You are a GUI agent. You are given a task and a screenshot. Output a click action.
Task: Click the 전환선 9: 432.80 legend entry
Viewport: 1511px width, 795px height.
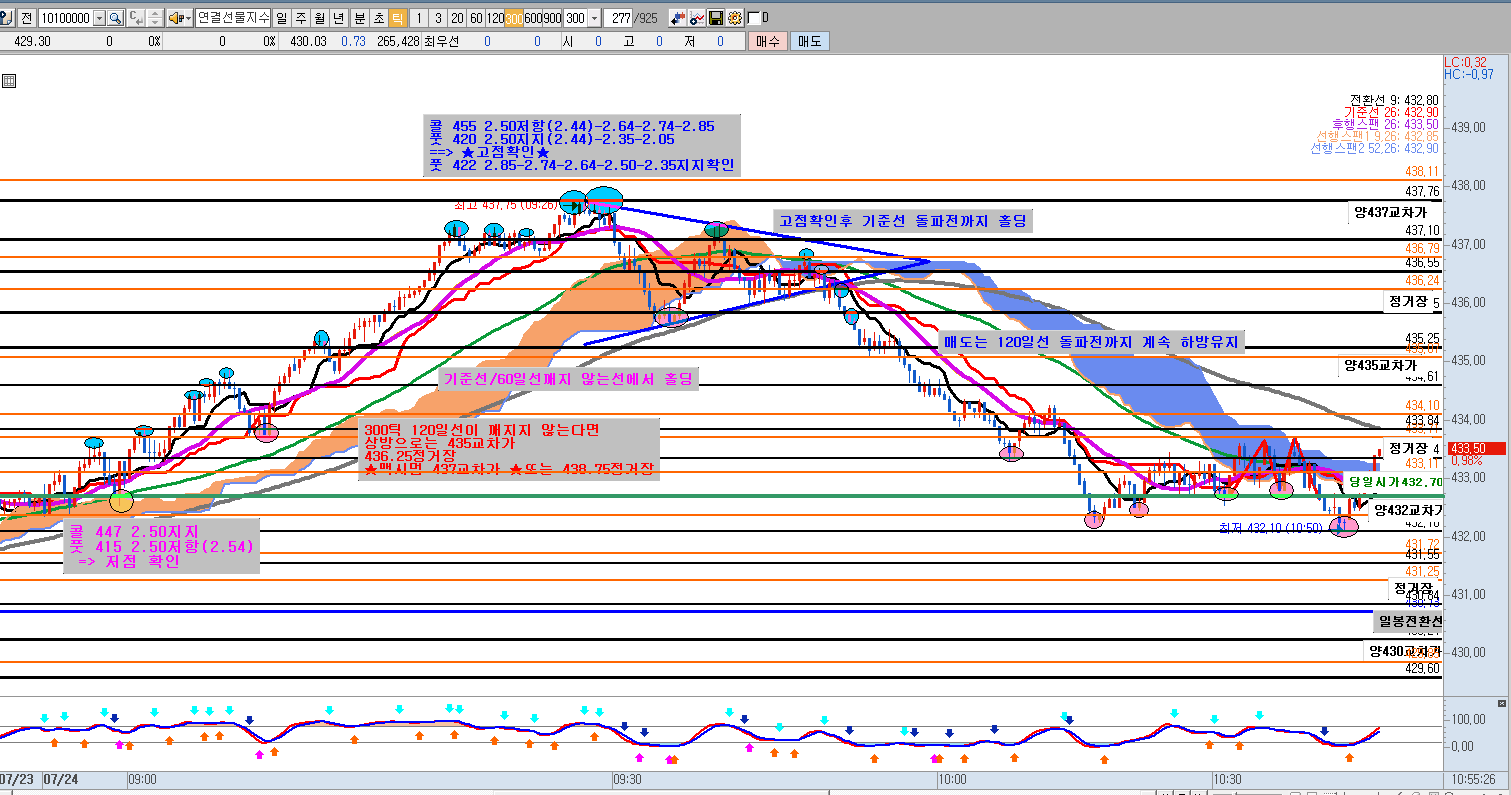click(x=1393, y=100)
